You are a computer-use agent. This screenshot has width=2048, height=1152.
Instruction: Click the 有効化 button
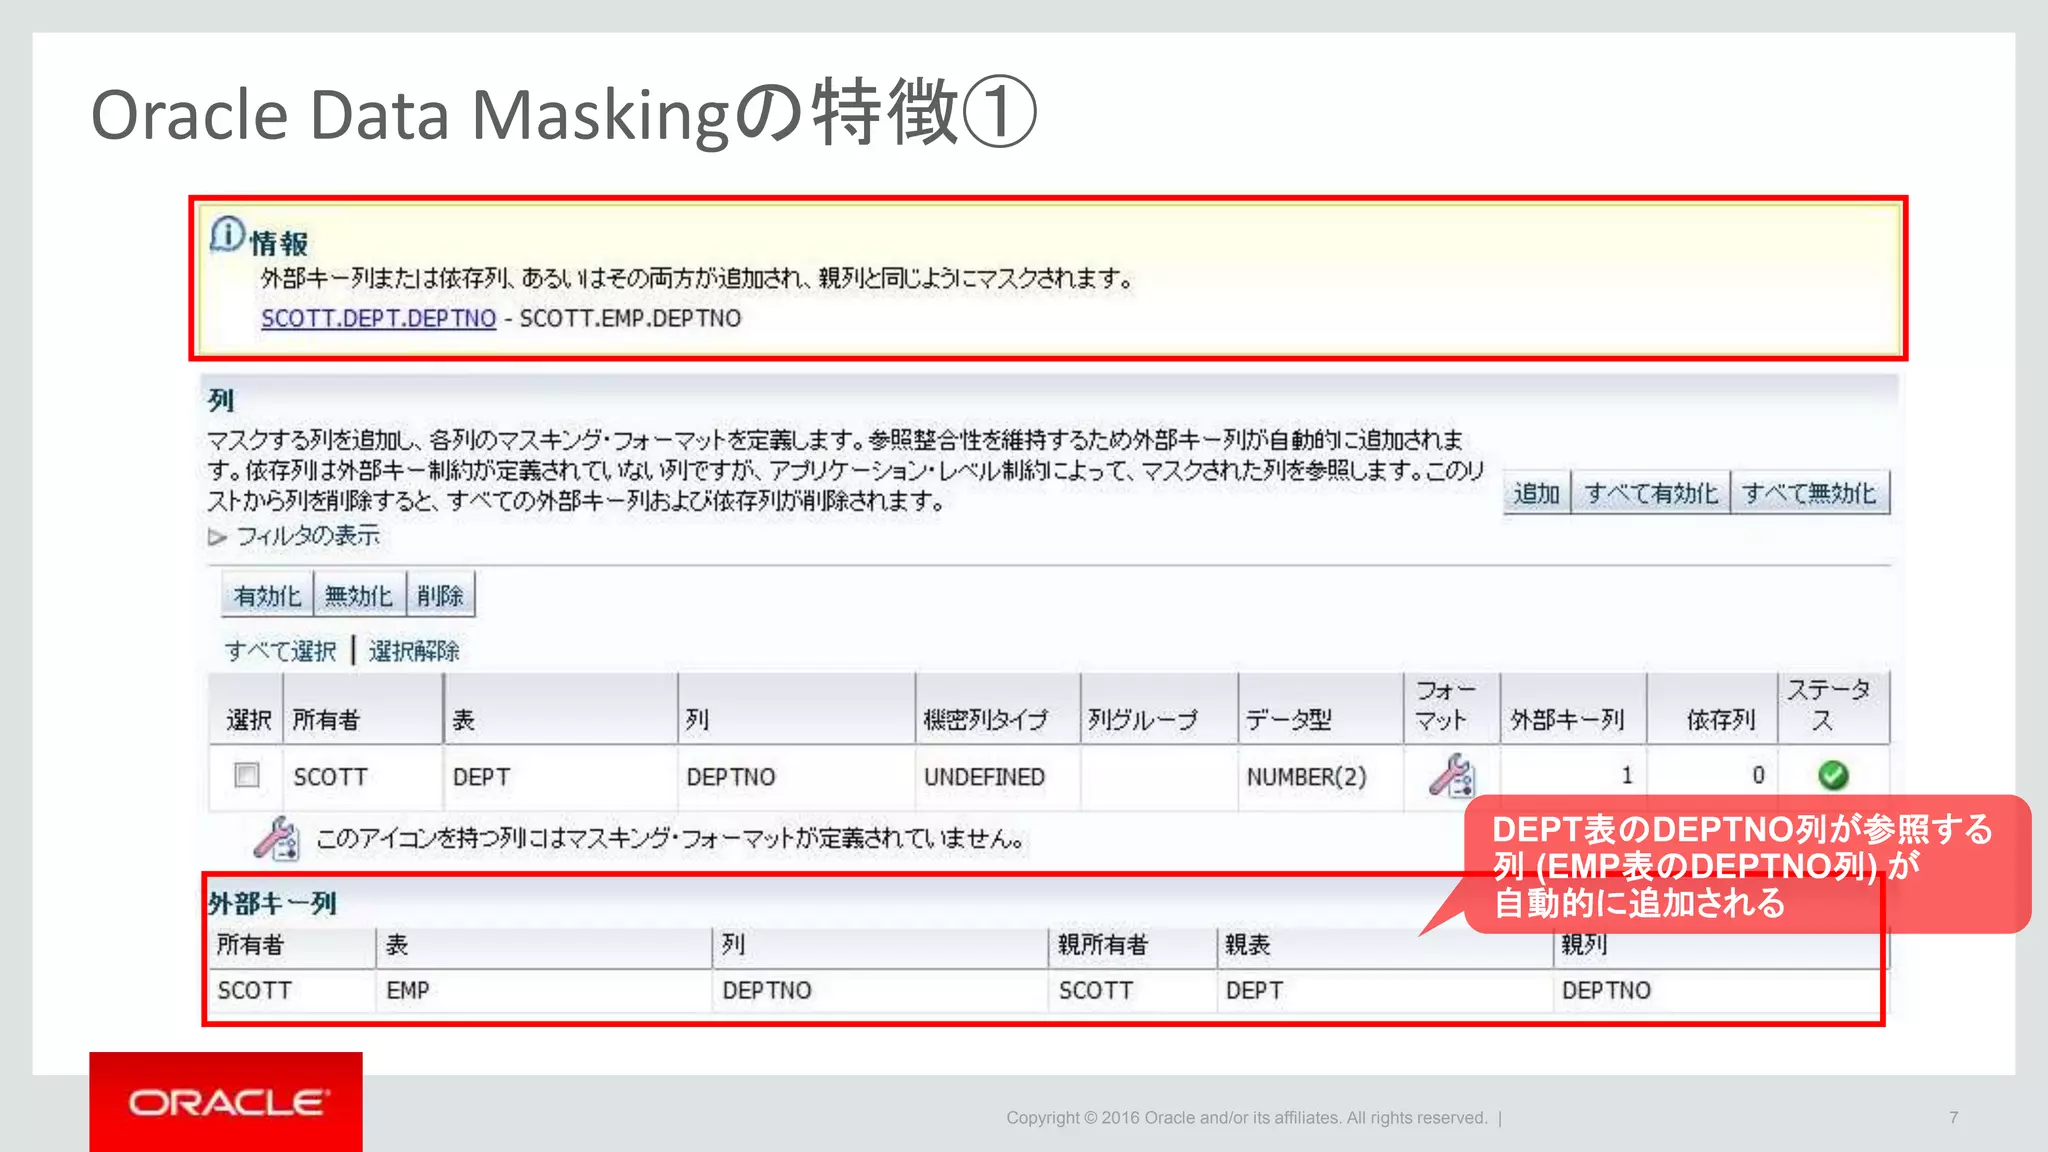point(267,595)
